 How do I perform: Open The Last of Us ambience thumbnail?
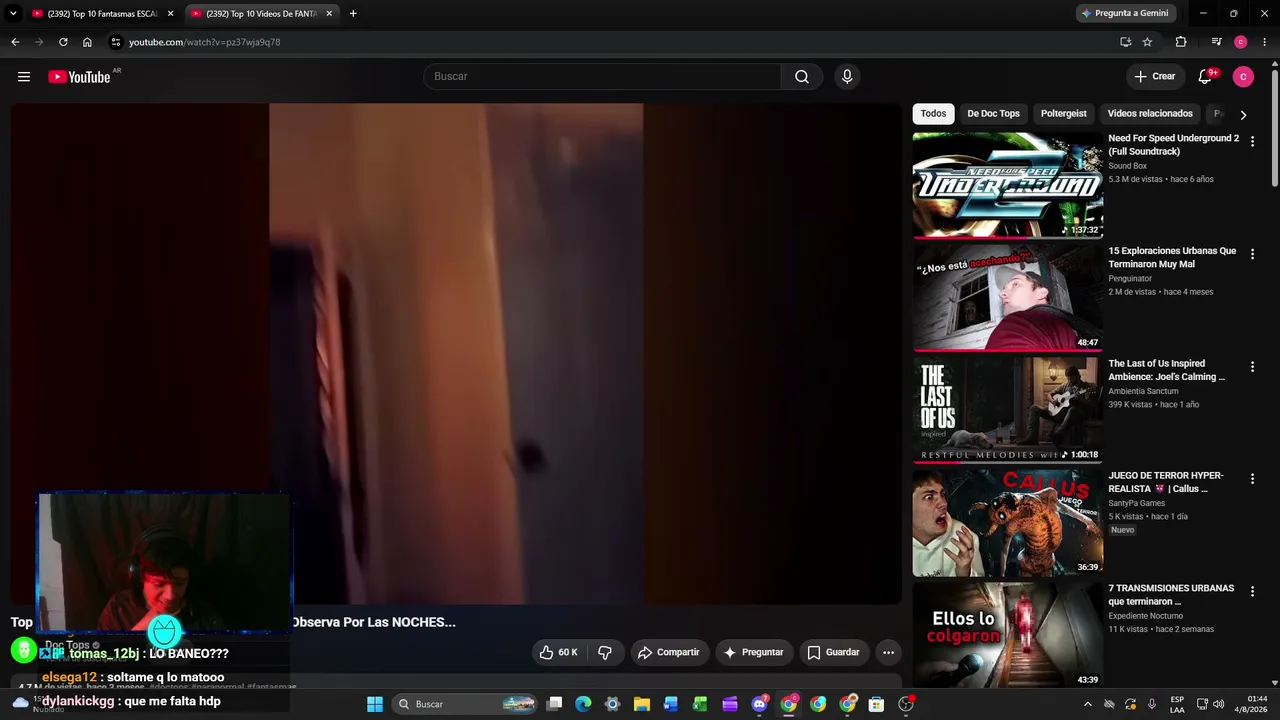1007,410
